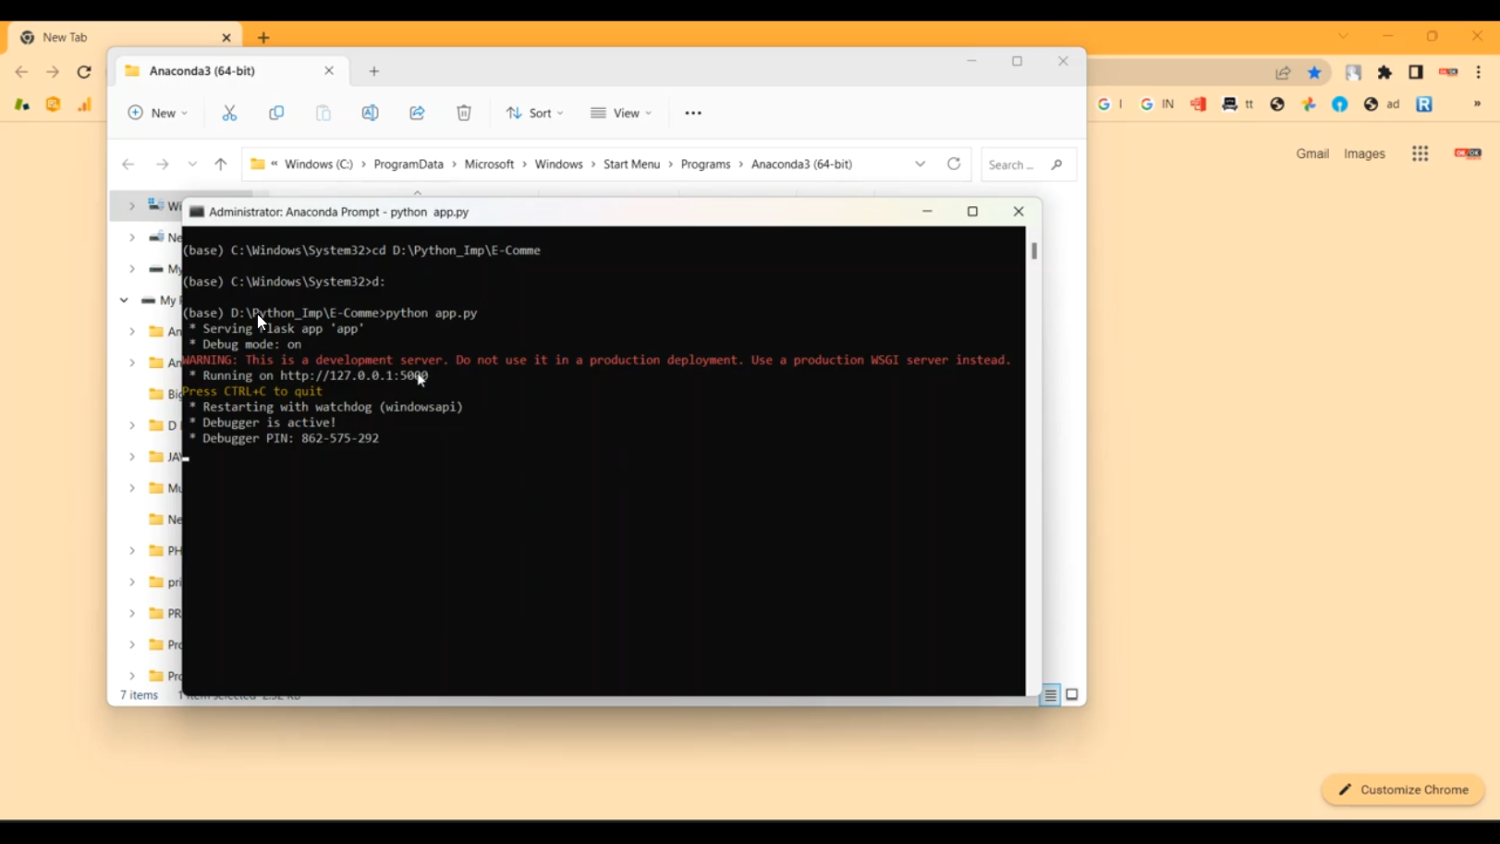Refresh the Explorer folder view
Viewport: 1500px width, 844px height.
point(954,164)
